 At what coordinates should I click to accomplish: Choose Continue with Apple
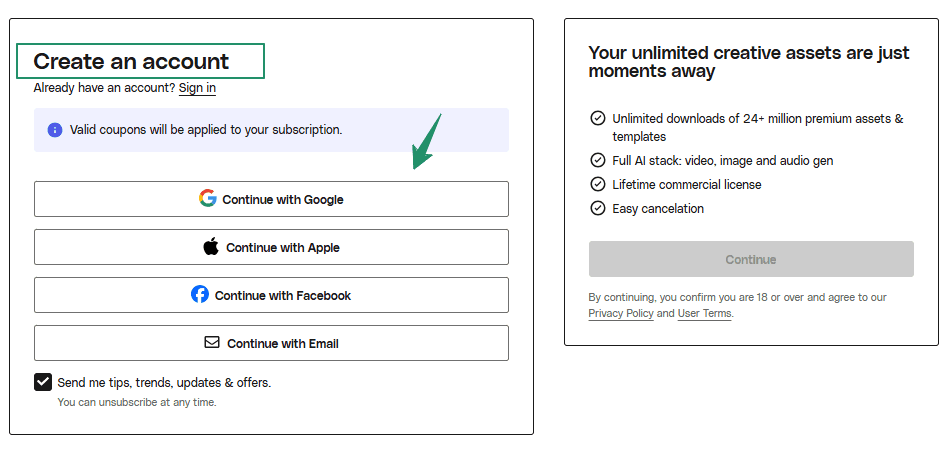point(271,247)
